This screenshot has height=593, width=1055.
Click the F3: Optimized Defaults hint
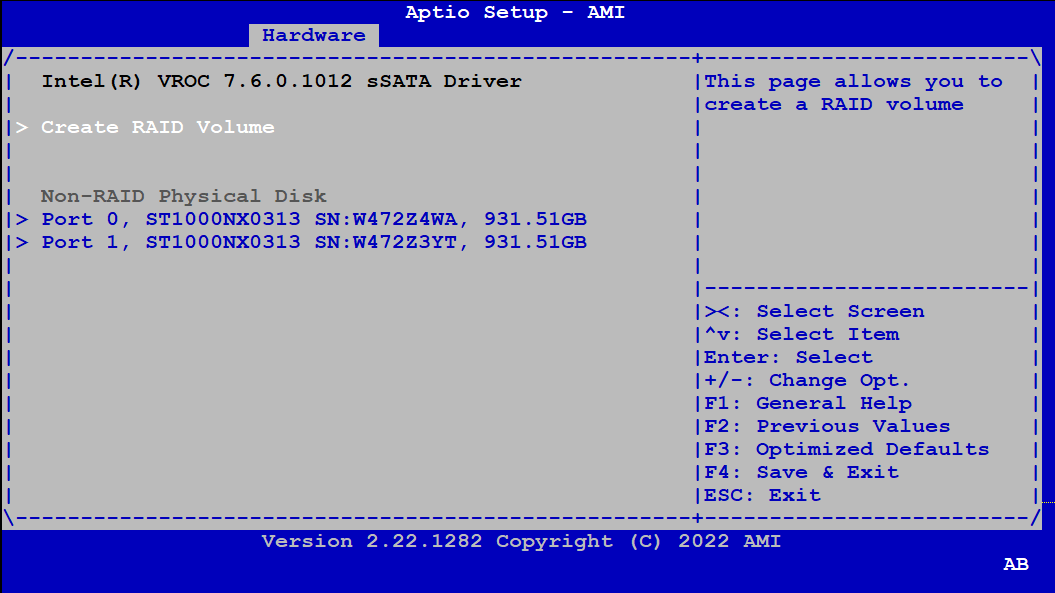click(x=846, y=449)
